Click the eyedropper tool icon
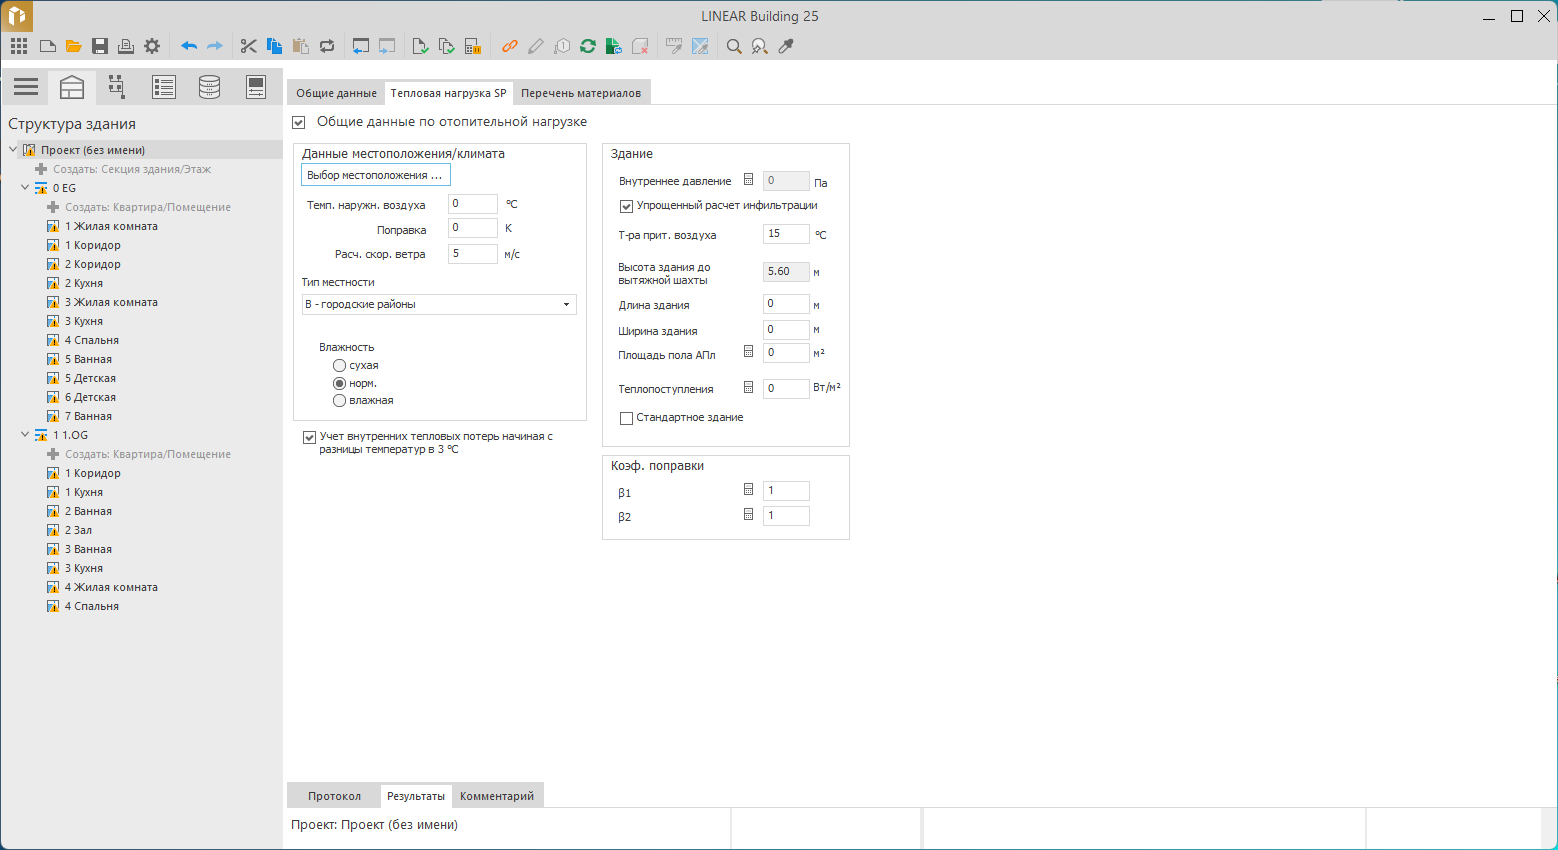 (x=786, y=46)
